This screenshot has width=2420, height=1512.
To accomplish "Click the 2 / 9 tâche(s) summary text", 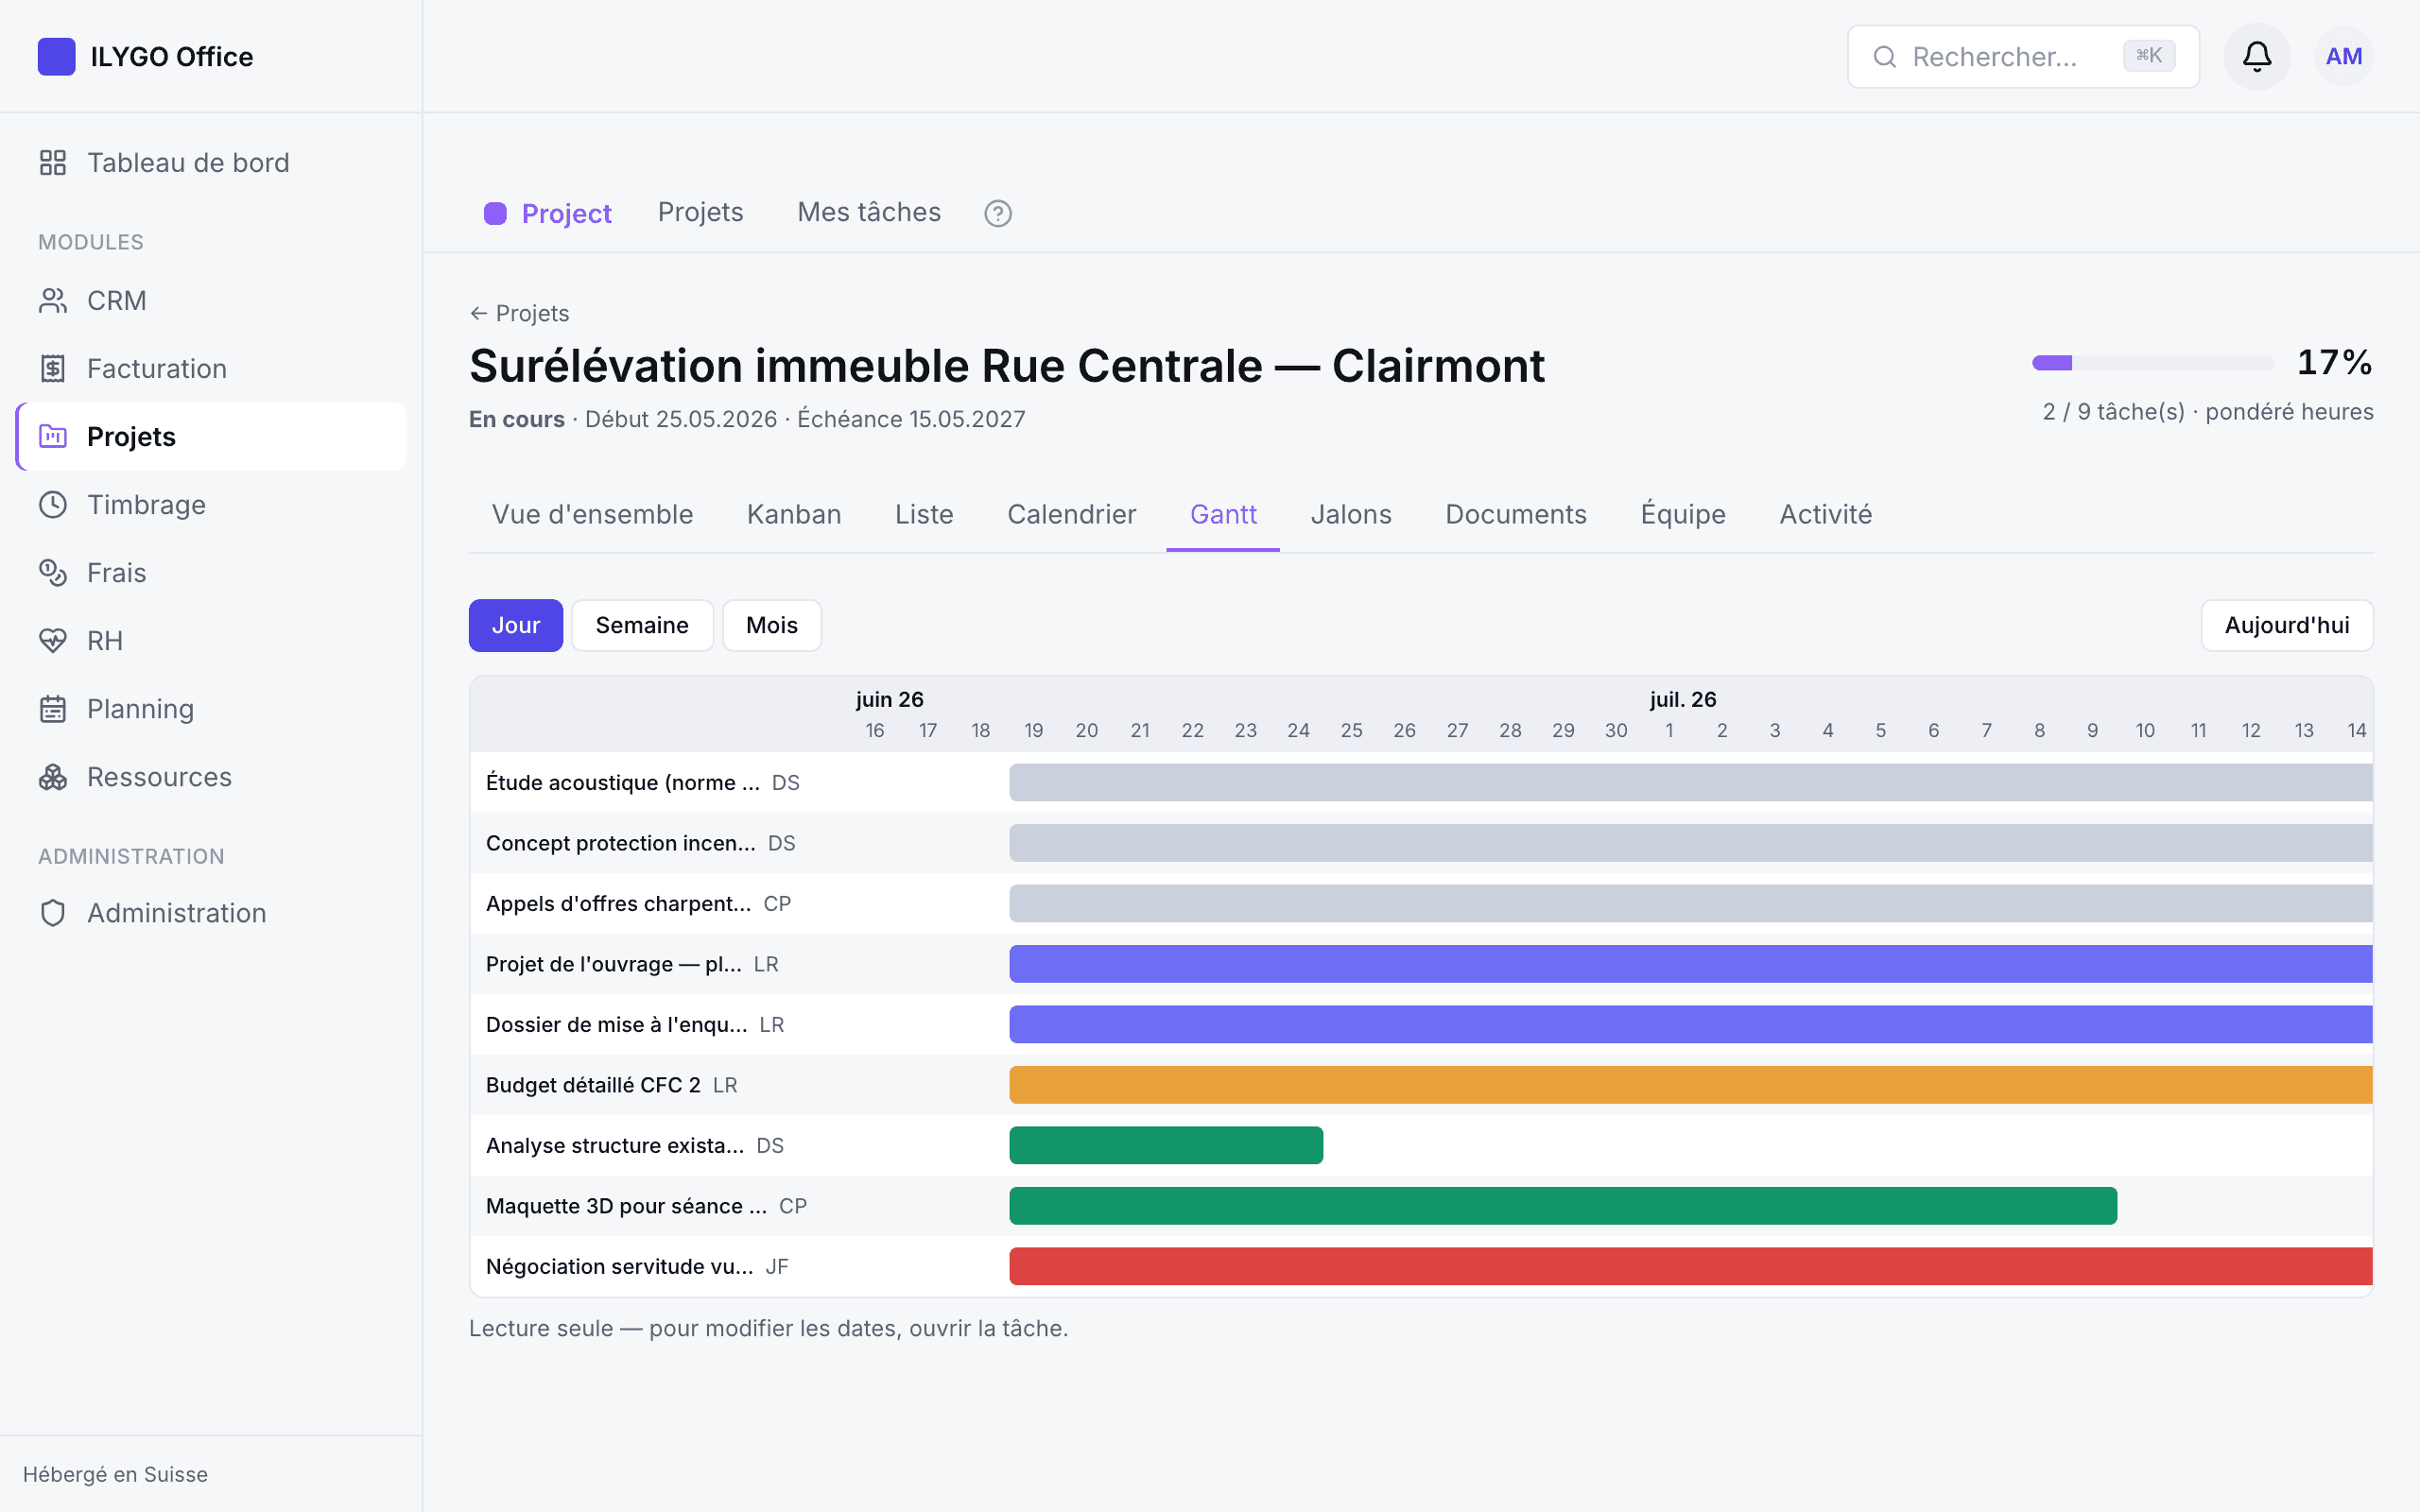I will click(x=2208, y=412).
